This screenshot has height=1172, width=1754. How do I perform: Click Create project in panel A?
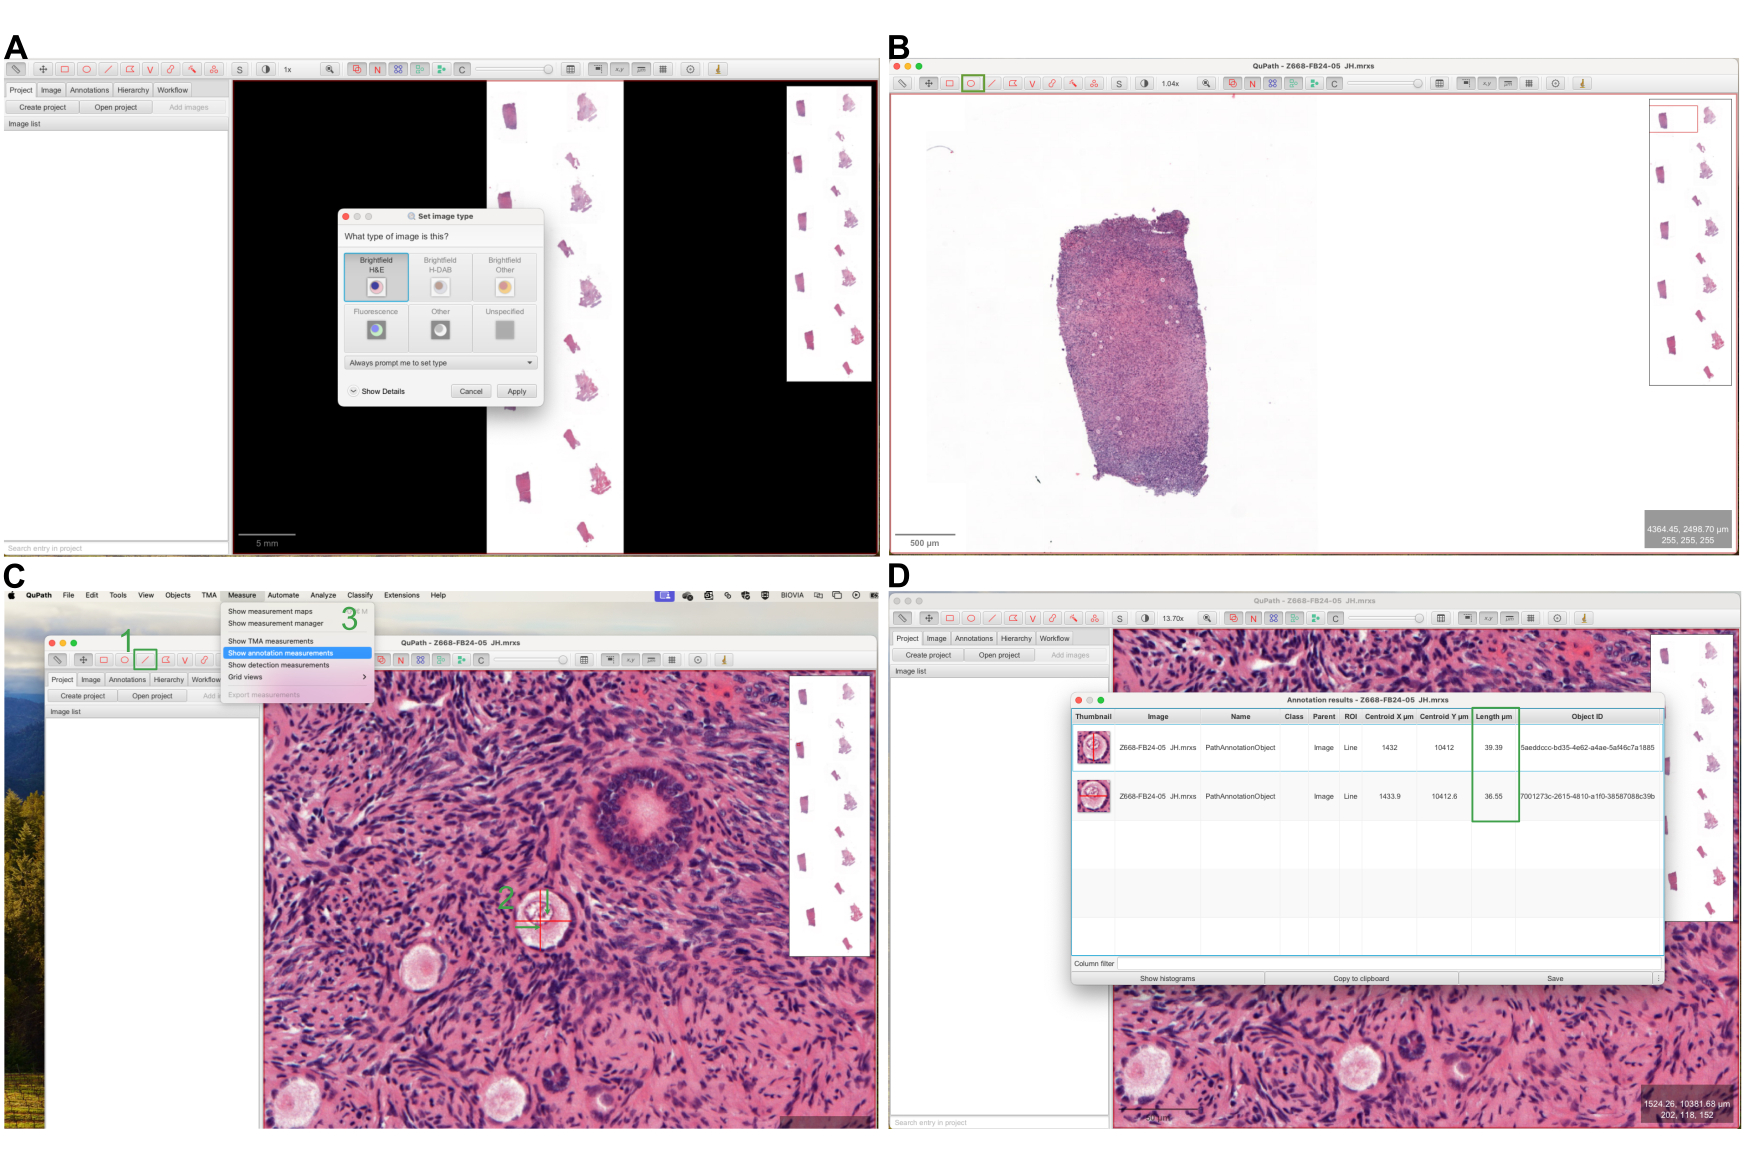pyautogui.click(x=43, y=107)
